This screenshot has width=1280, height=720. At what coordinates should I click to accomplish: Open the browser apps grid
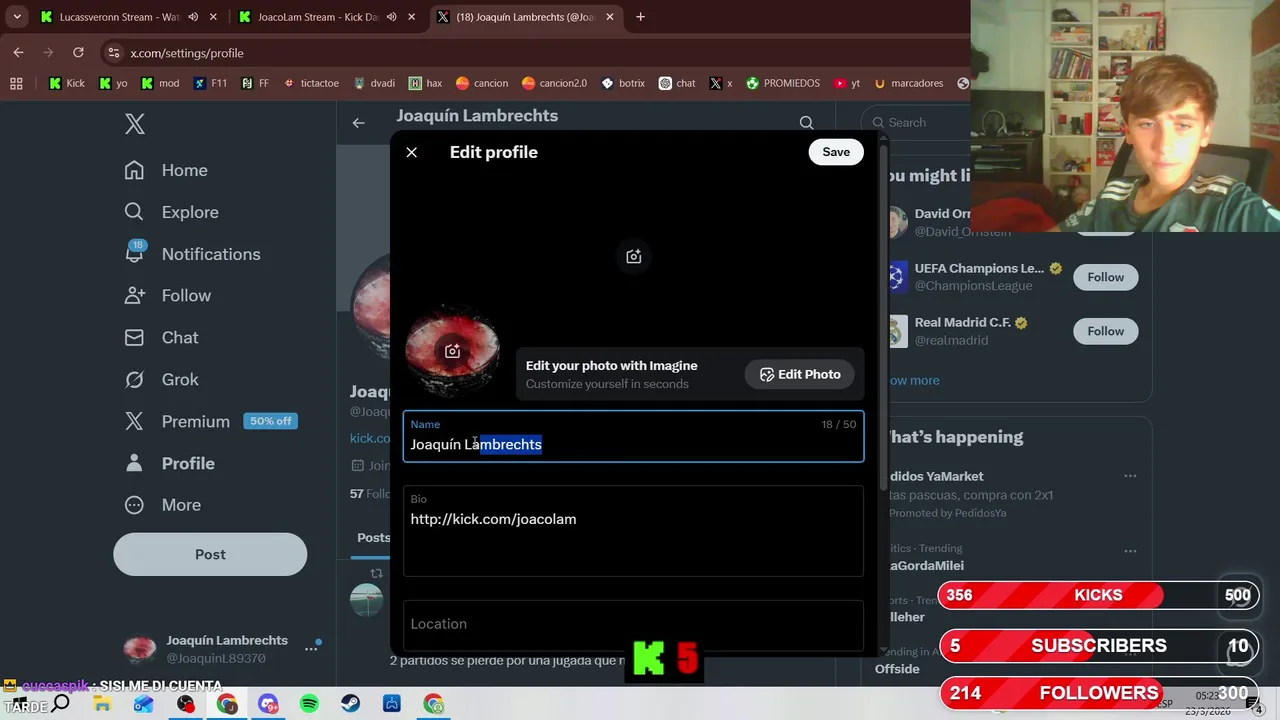click(x=16, y=83)
